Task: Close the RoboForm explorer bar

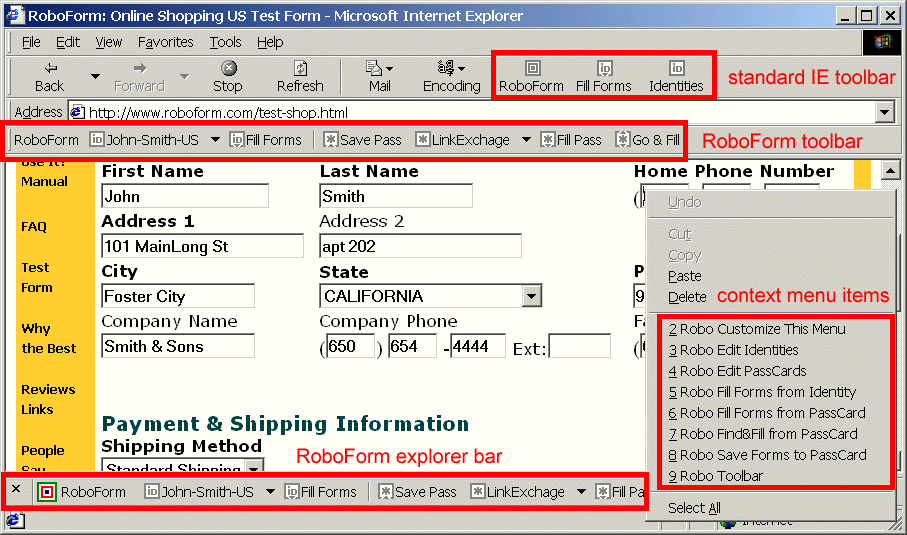Action: pos(16,490)
